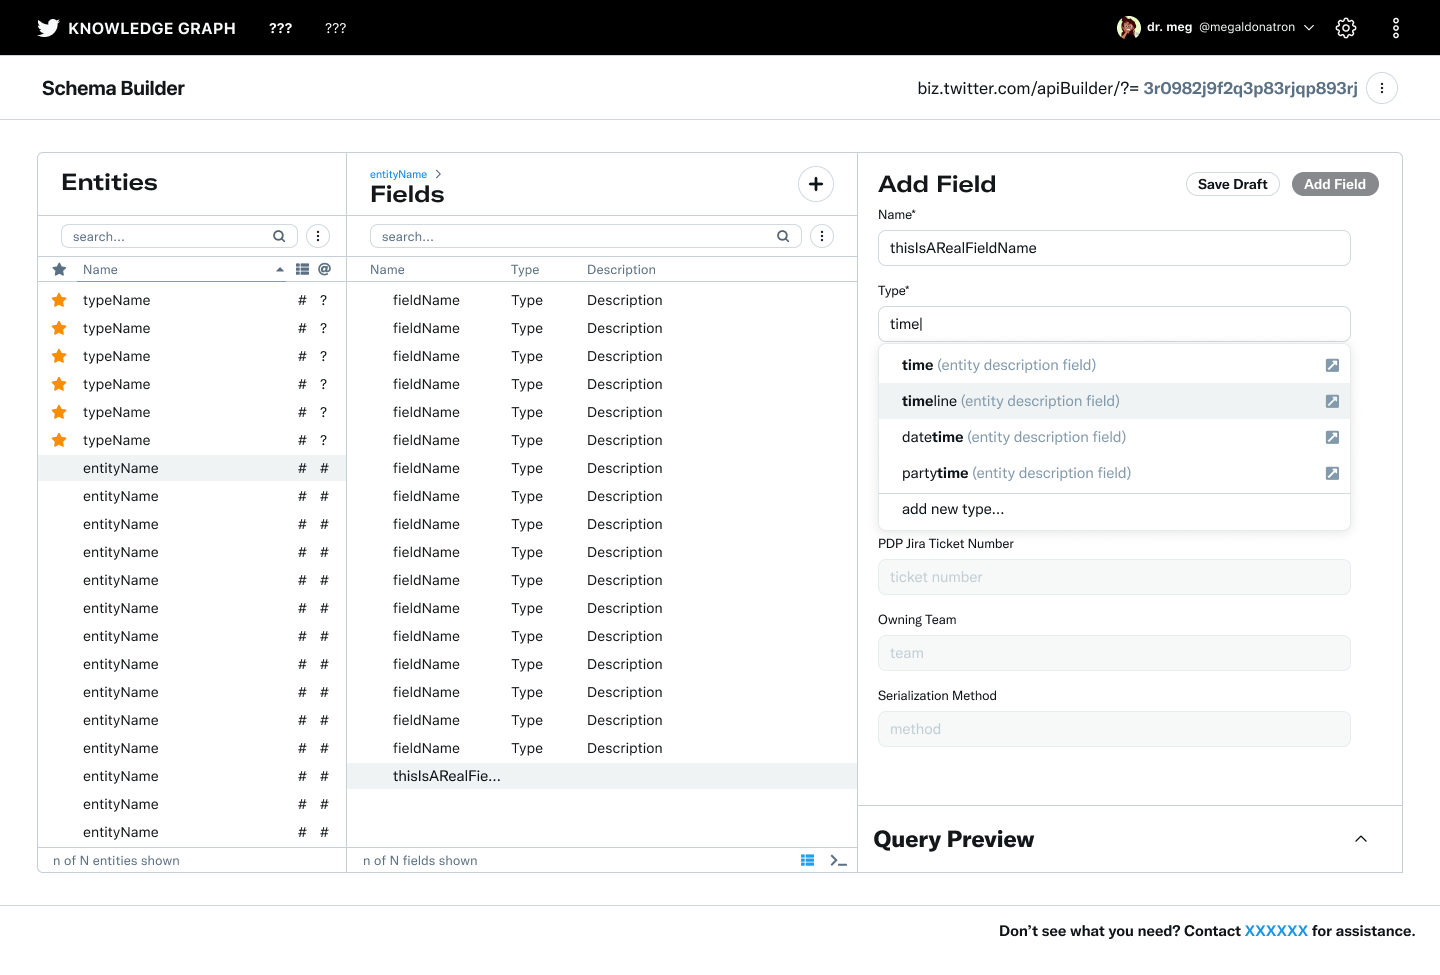The width and height of the screenshot is (1440, 975).
Task: Click the field Name input
Action: click(x=1114, y=248)
